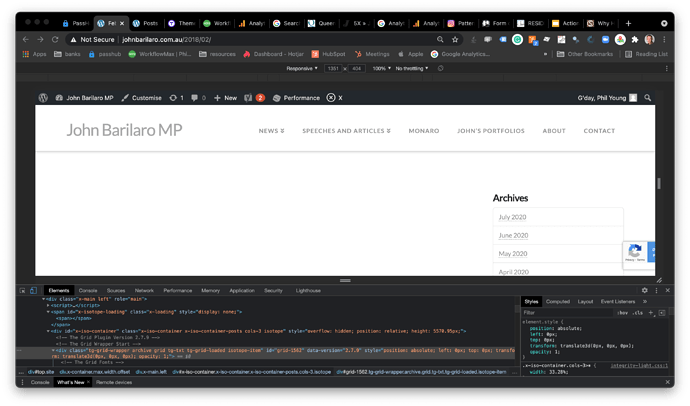
Task: Open the 100% zoom dropdown
Action: click(x=382, y=69)
